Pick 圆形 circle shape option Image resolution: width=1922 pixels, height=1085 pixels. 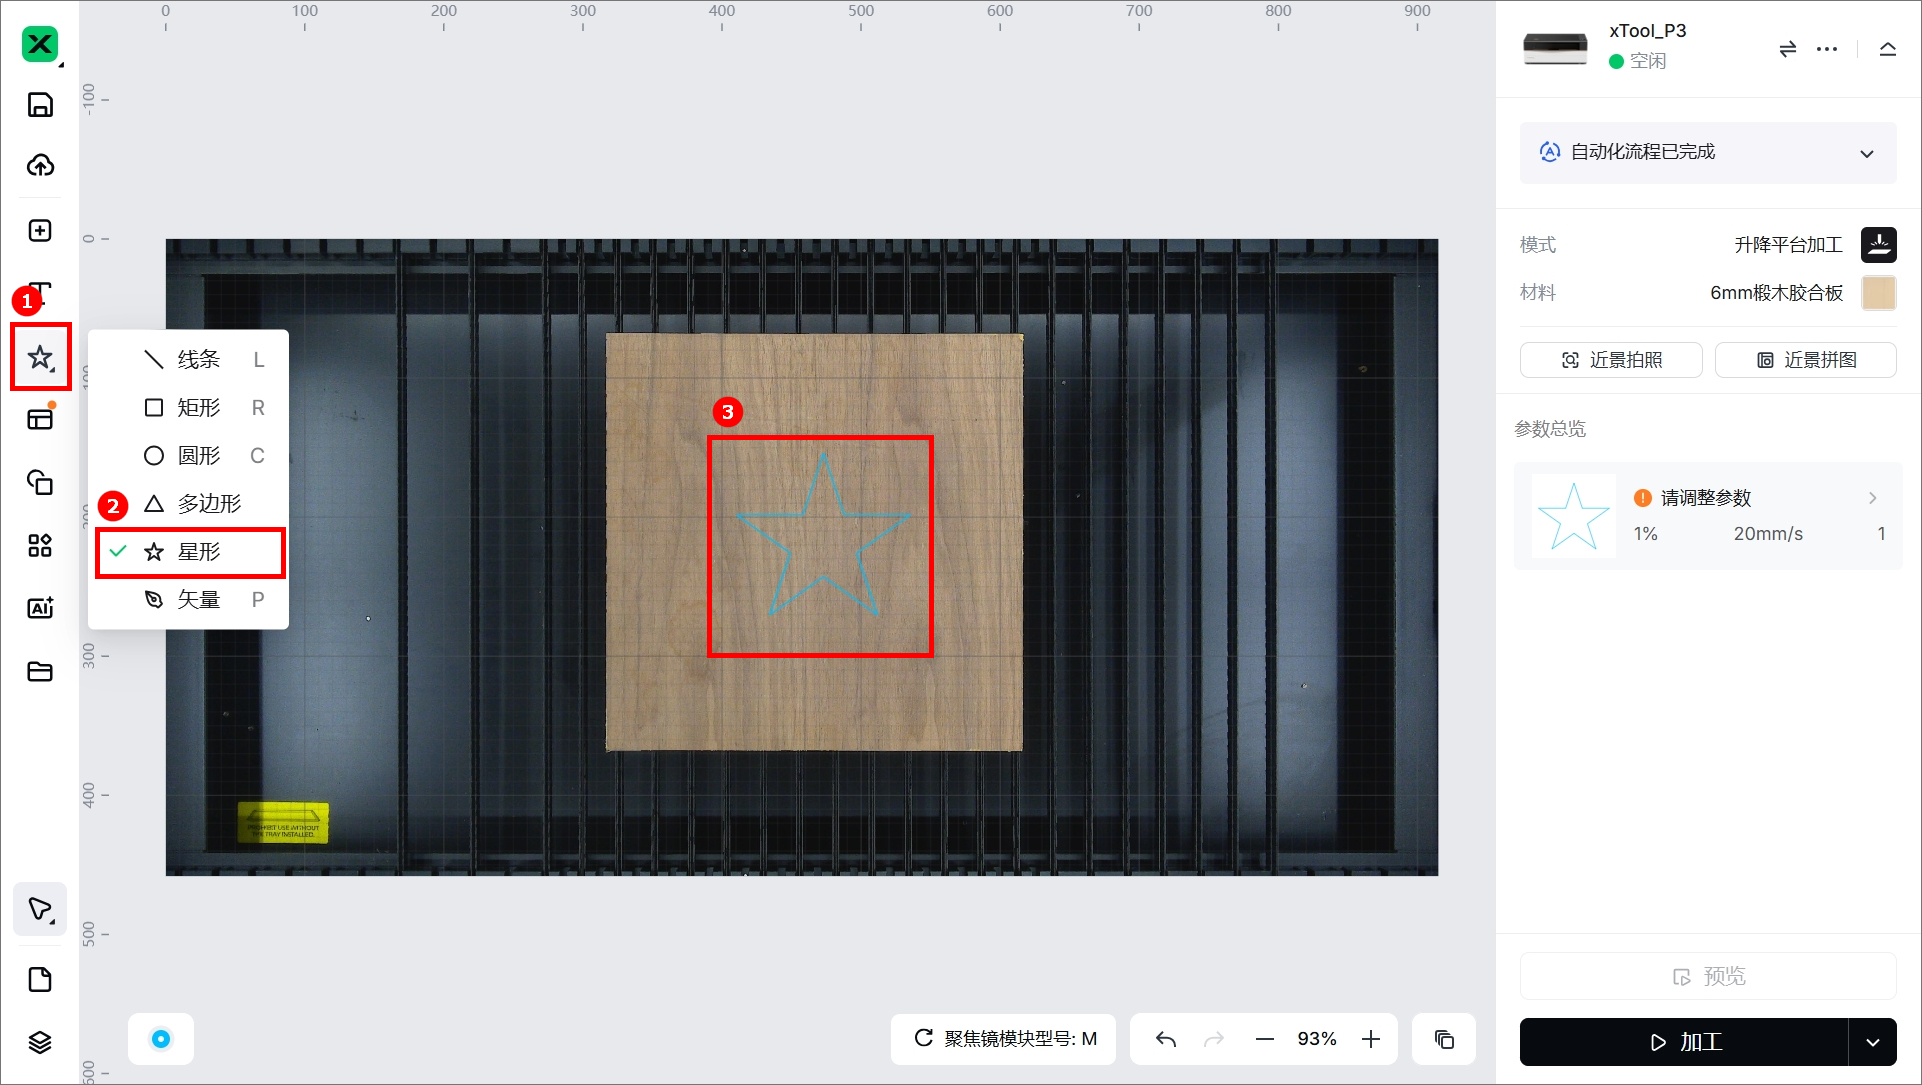[x=198, y=456]
